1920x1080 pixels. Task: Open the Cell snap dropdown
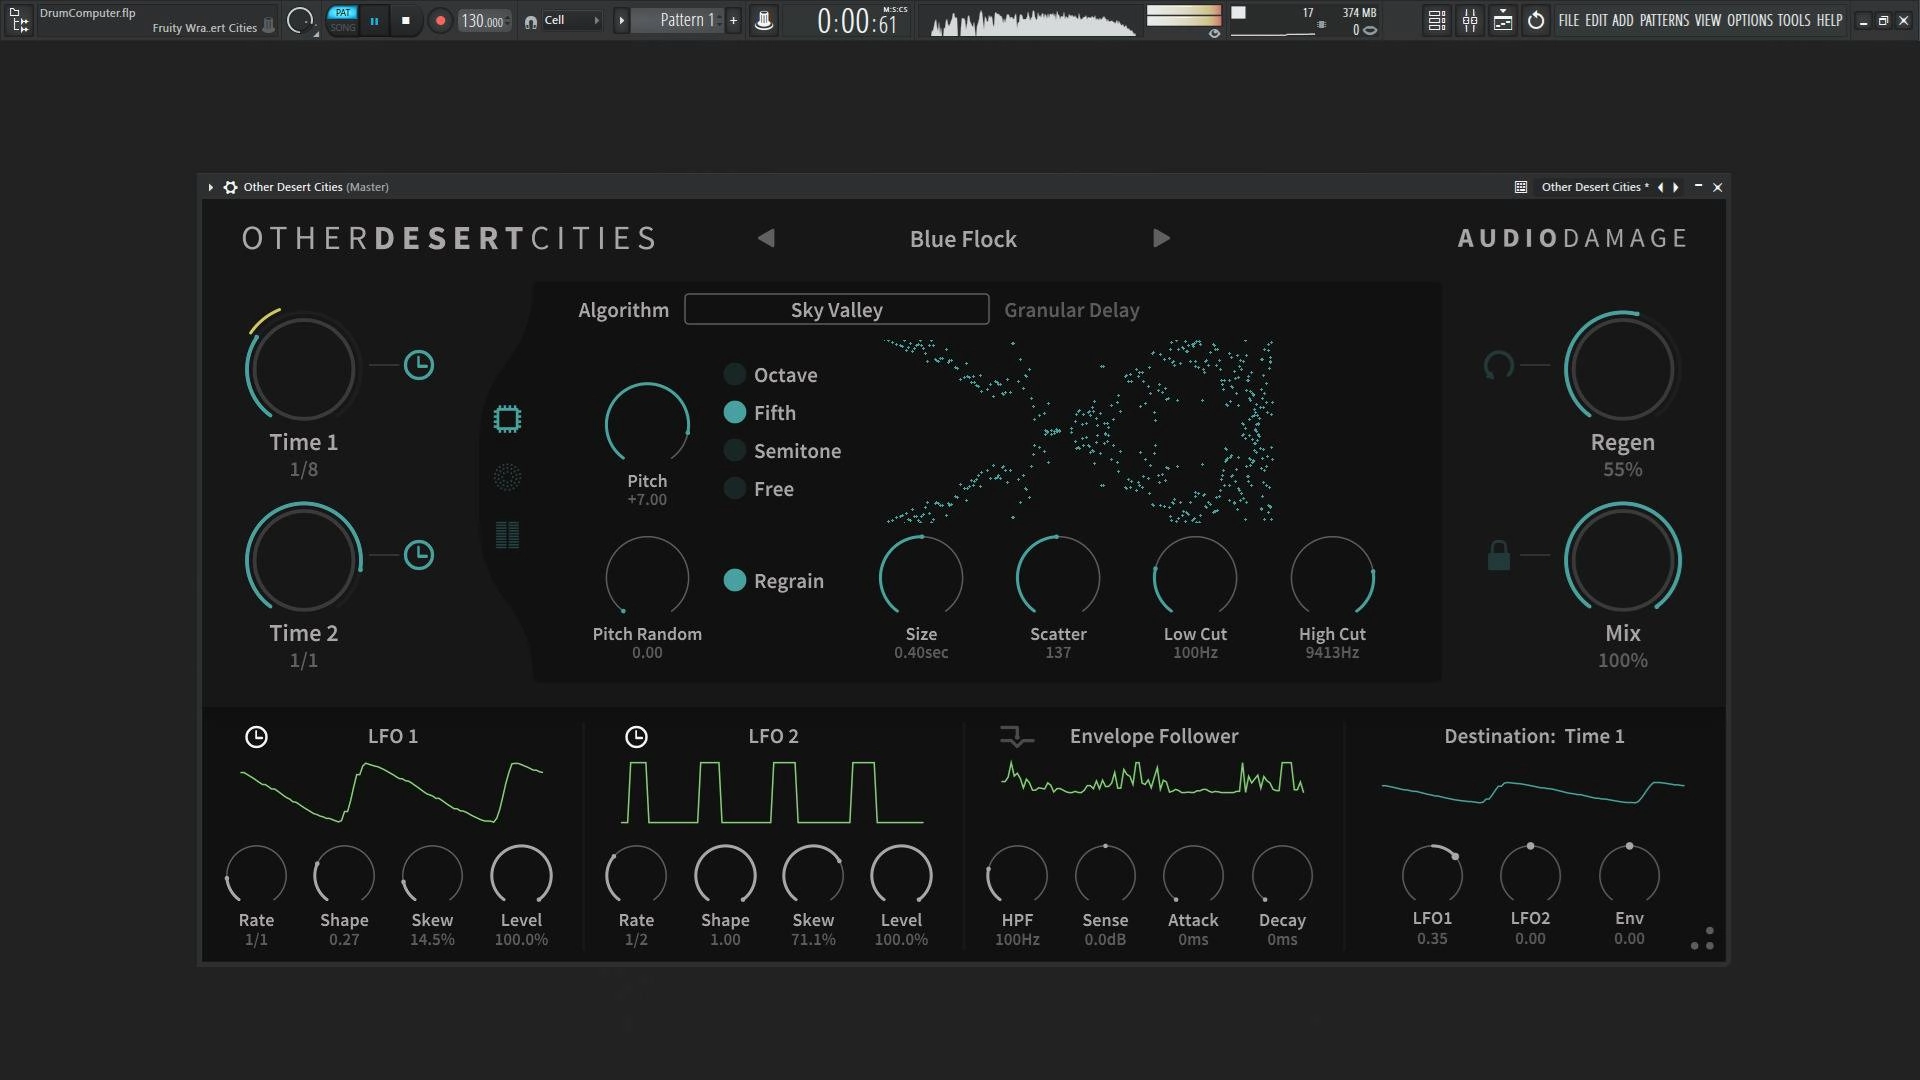pyautogui.click(x=571, y=20)
